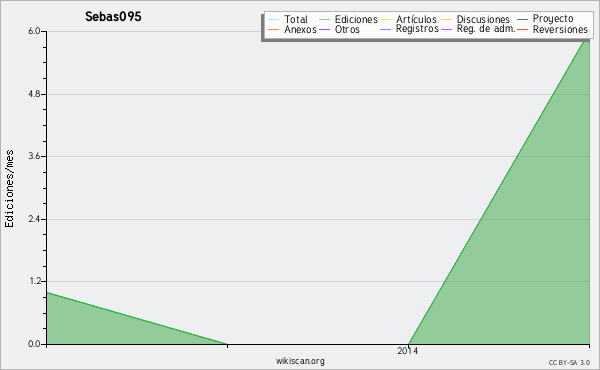Click the Anexos legend label
600x370 pixels.
[300, 29]
